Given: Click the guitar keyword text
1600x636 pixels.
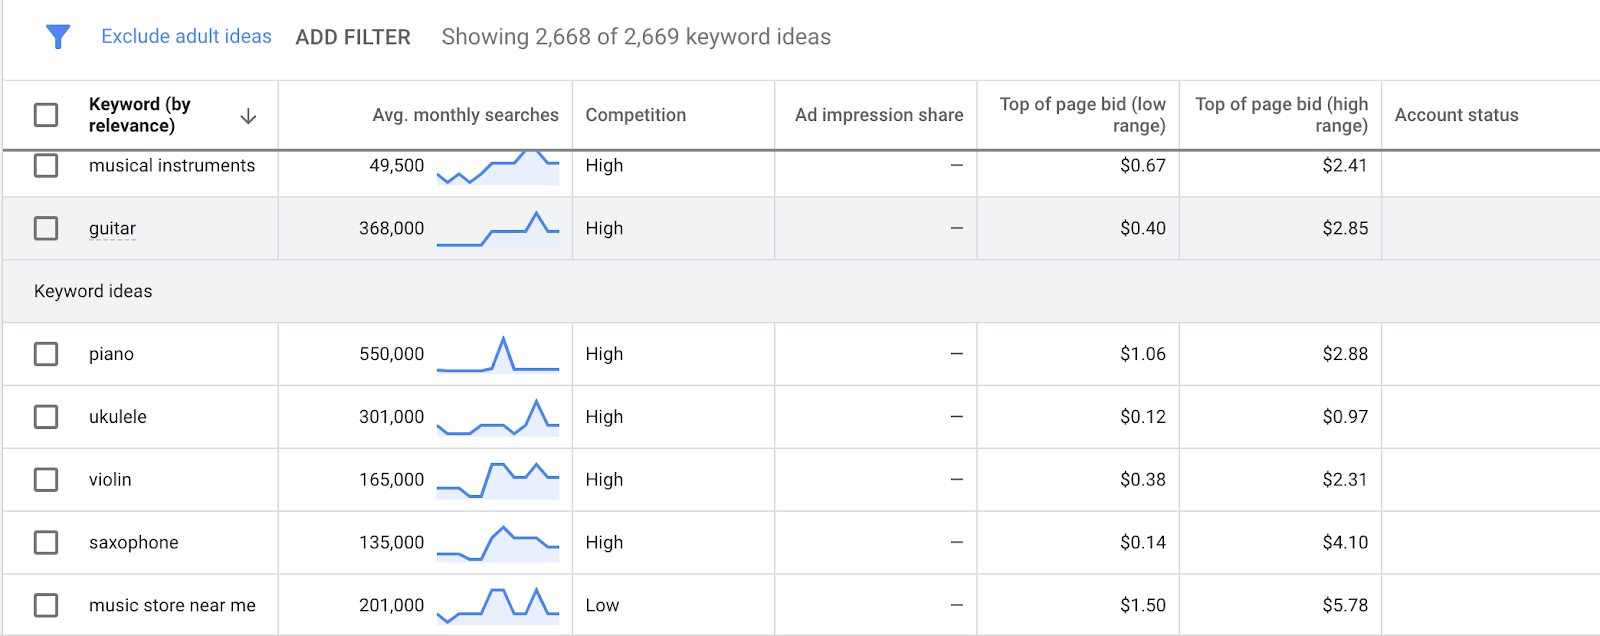Looking at the screenshot, I should (x=112, y=228).
